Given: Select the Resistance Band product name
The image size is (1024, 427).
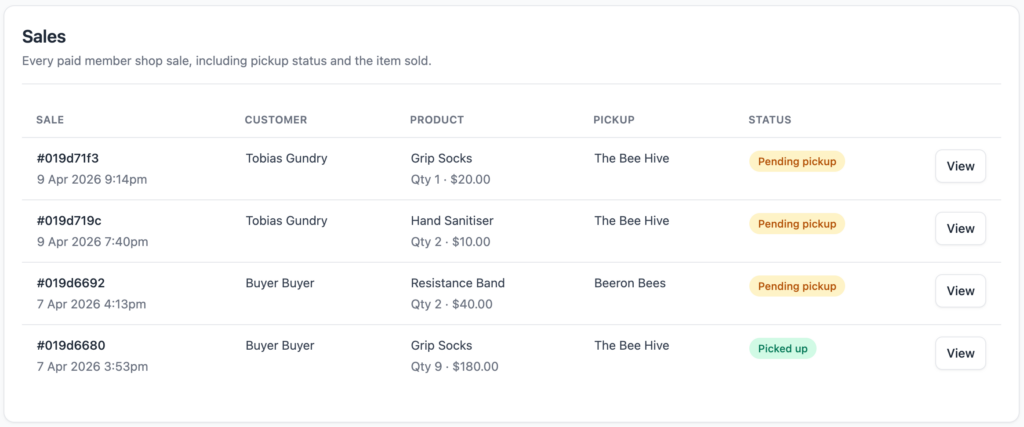Looking at the screenshot, I should click(458, 283).
